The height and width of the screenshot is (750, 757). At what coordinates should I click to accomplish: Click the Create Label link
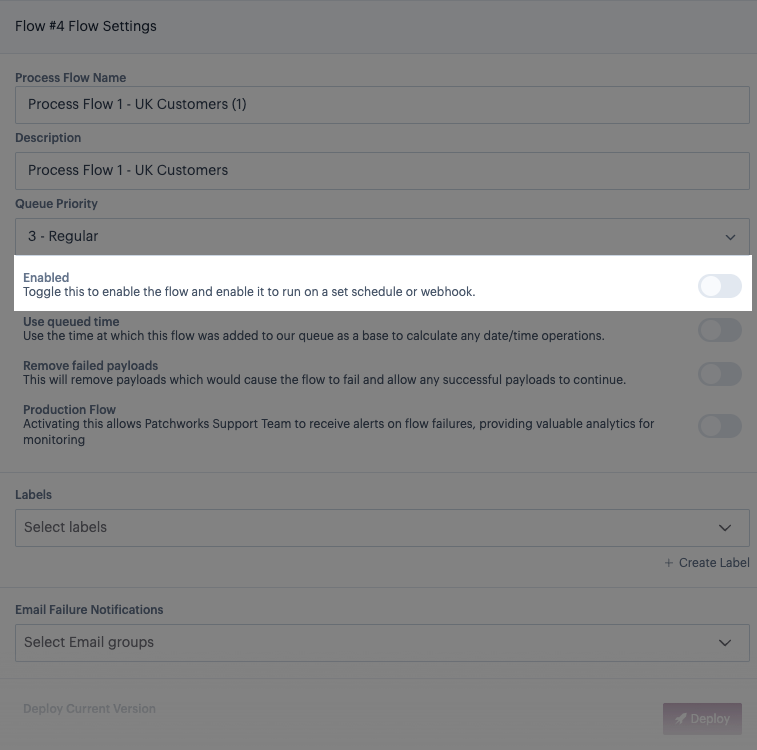[x=714, y=563]
